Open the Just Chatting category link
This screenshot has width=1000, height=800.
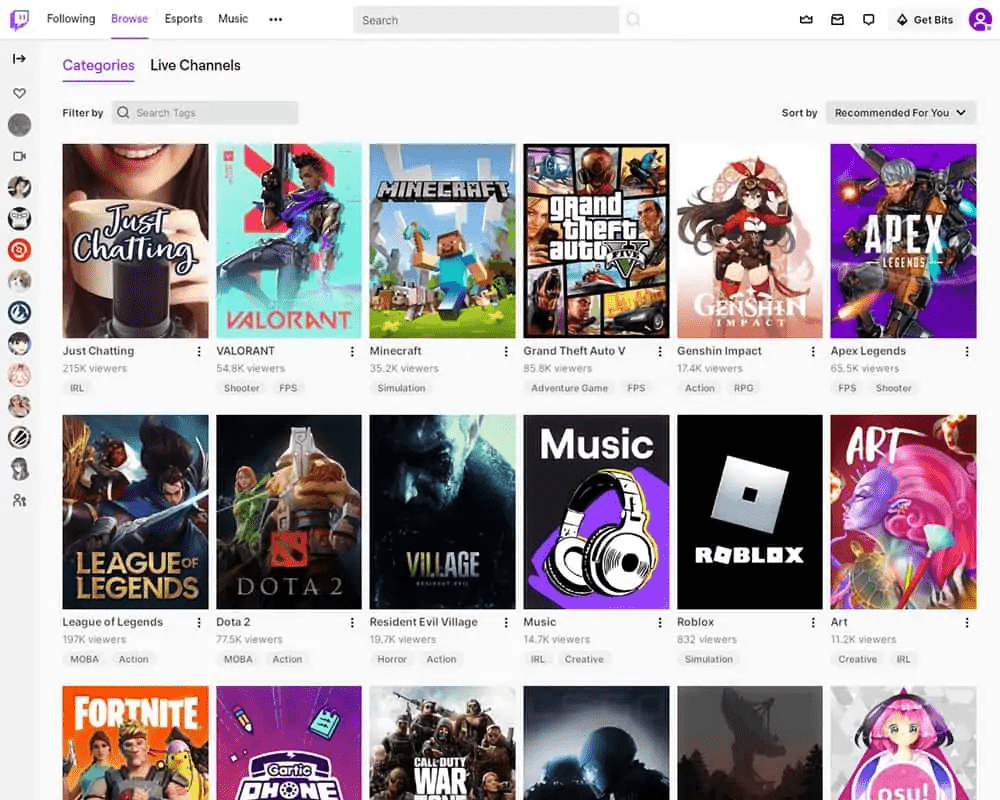tap(98, 351)
